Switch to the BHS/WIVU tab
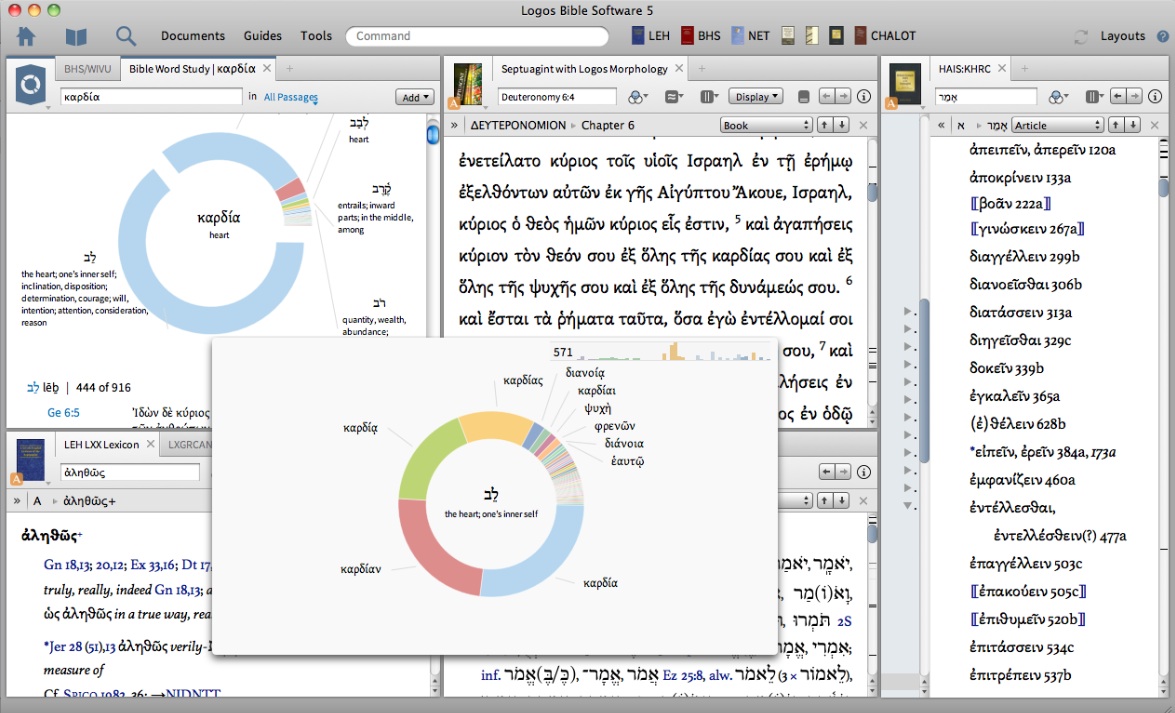1175x713 pixels. [x=87, y=69]
